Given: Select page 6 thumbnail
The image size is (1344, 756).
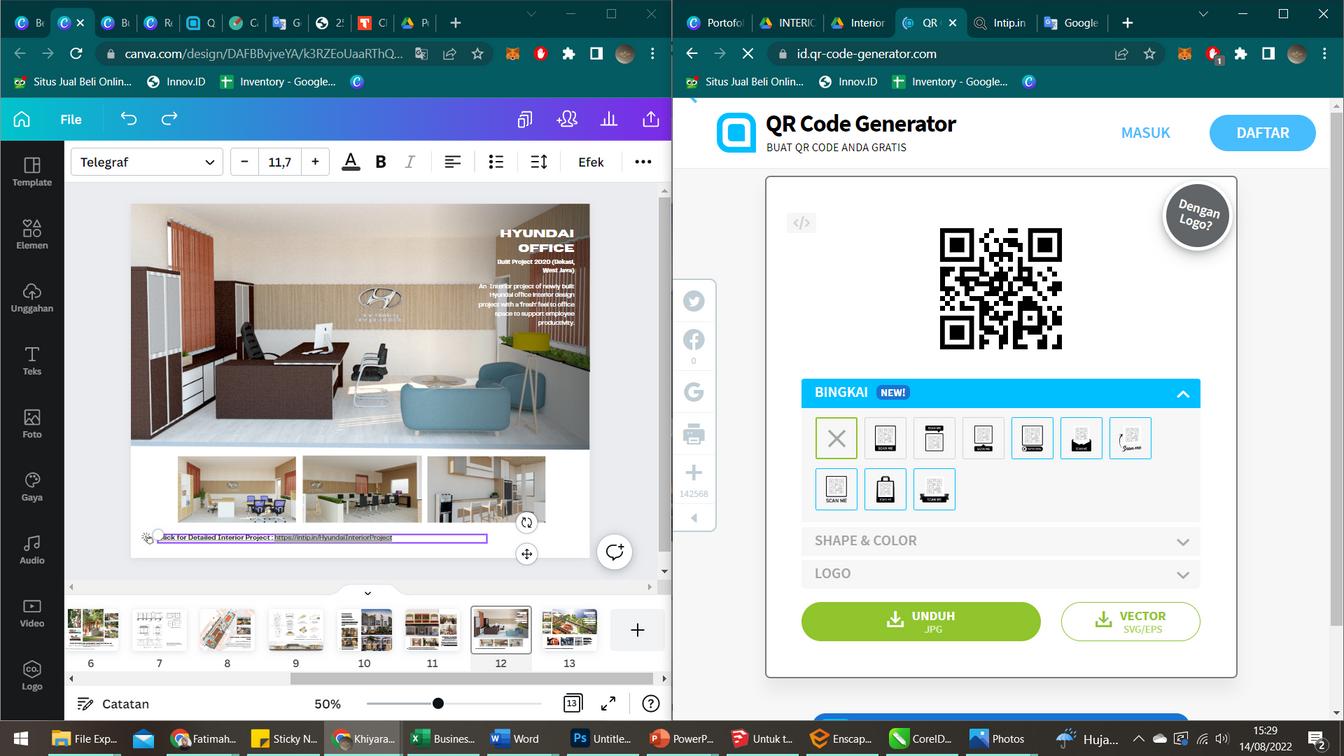Looking at the screenshot, I should click(x=92, y=630).
